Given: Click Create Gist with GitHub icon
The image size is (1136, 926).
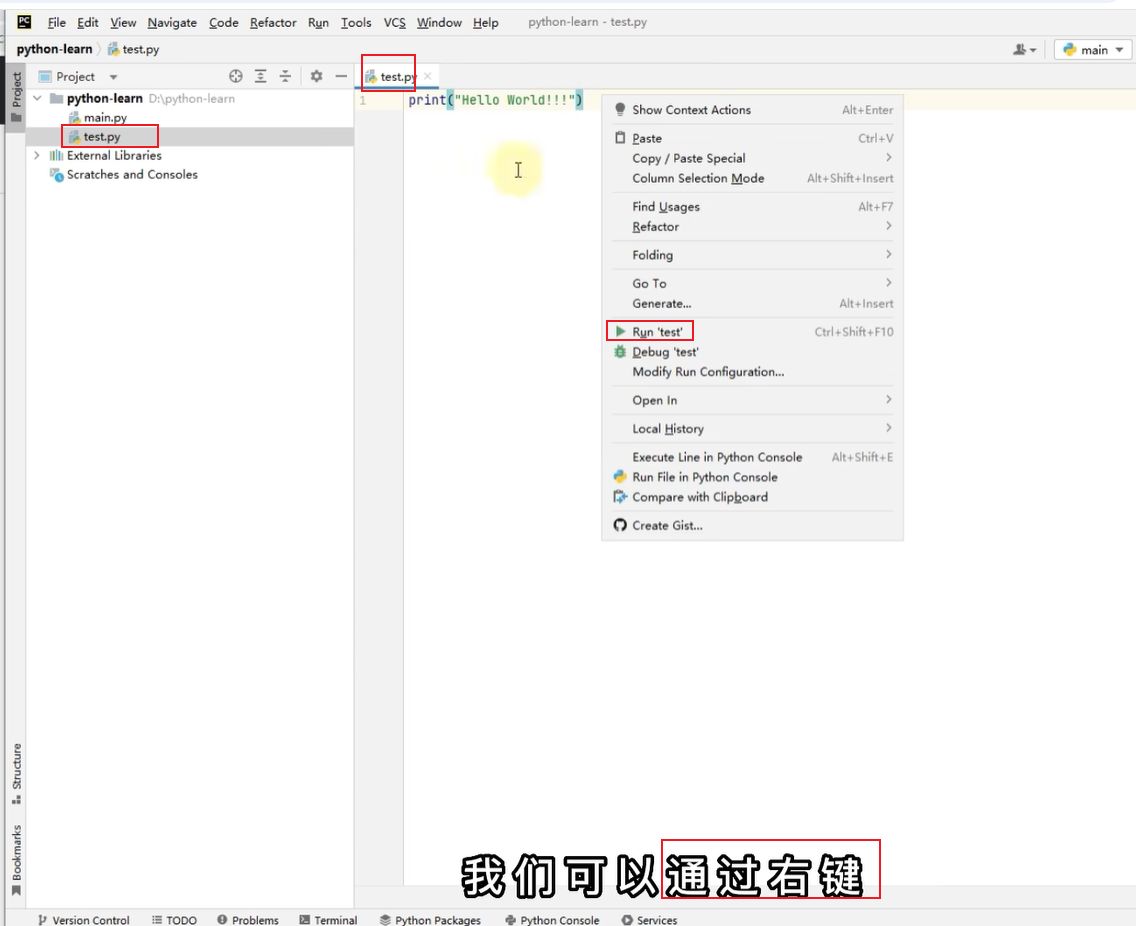Looking at the screenshot, I should (x=666, y=526).
